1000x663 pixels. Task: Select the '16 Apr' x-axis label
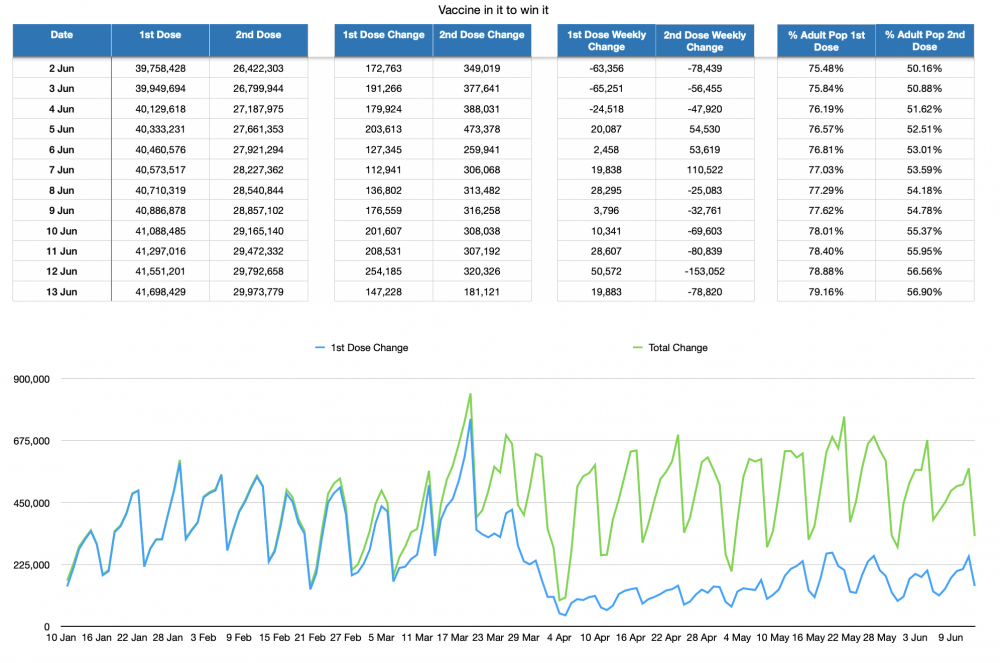630,638
